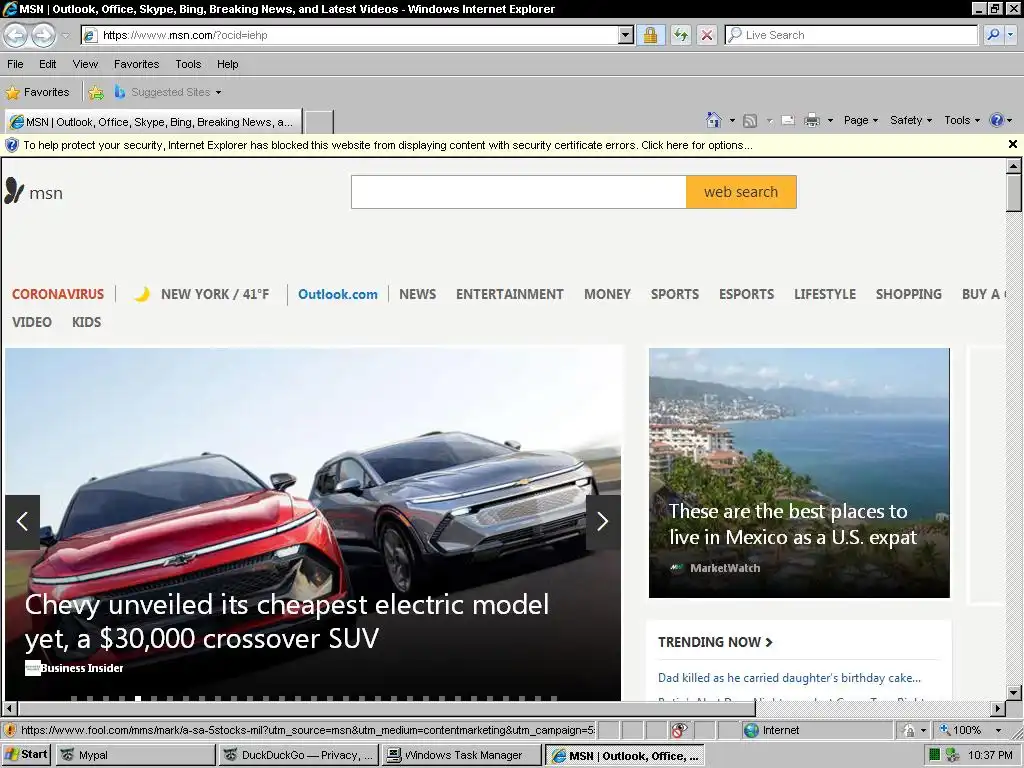The width and height of the screenshot is (1024, 768).
Task: Open the Tools command bar menu
Action: point(962,120)
